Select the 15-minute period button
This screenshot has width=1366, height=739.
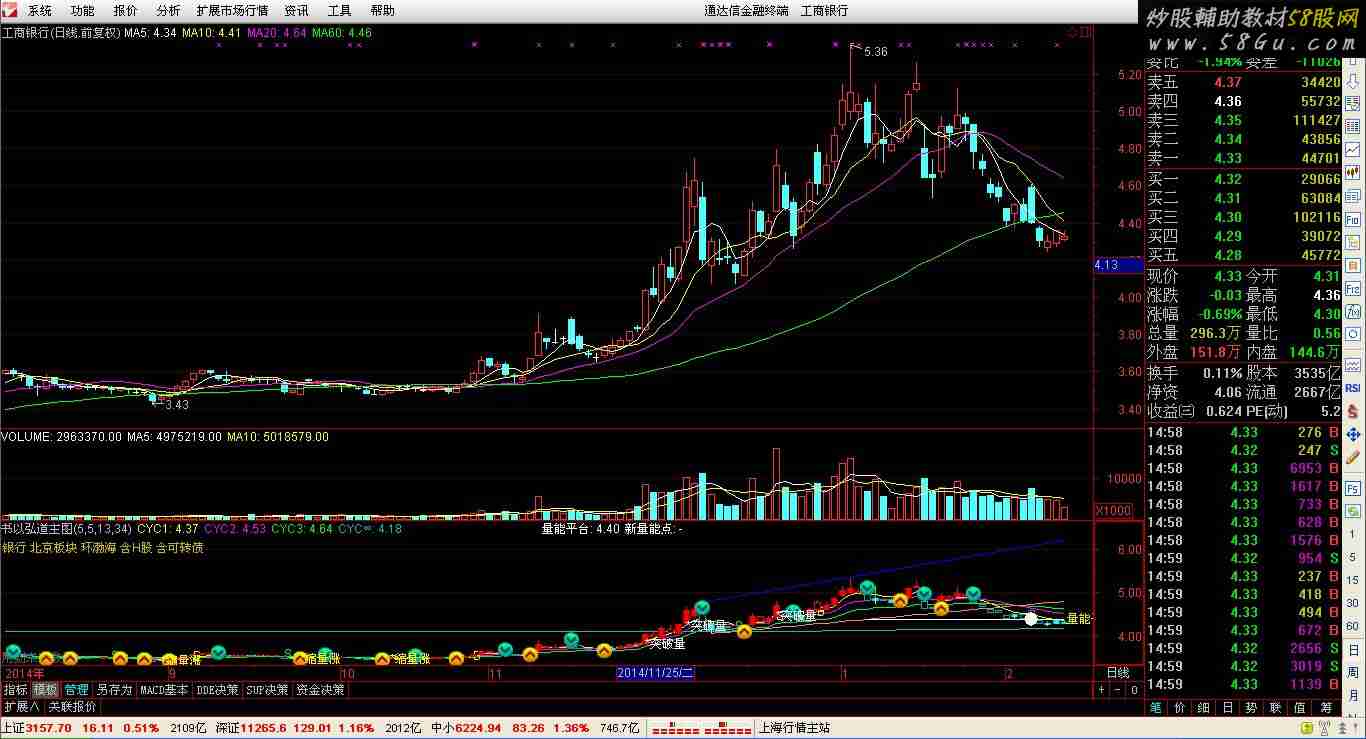[x=1353, y=580]
